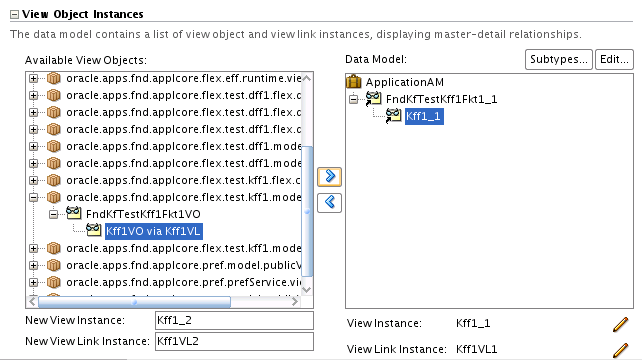Select FndKfTestKff1Fkt1_1 in Data Model
Image resolution: width=642 pixels, height=360 pixels.
[x=441, y=99]
